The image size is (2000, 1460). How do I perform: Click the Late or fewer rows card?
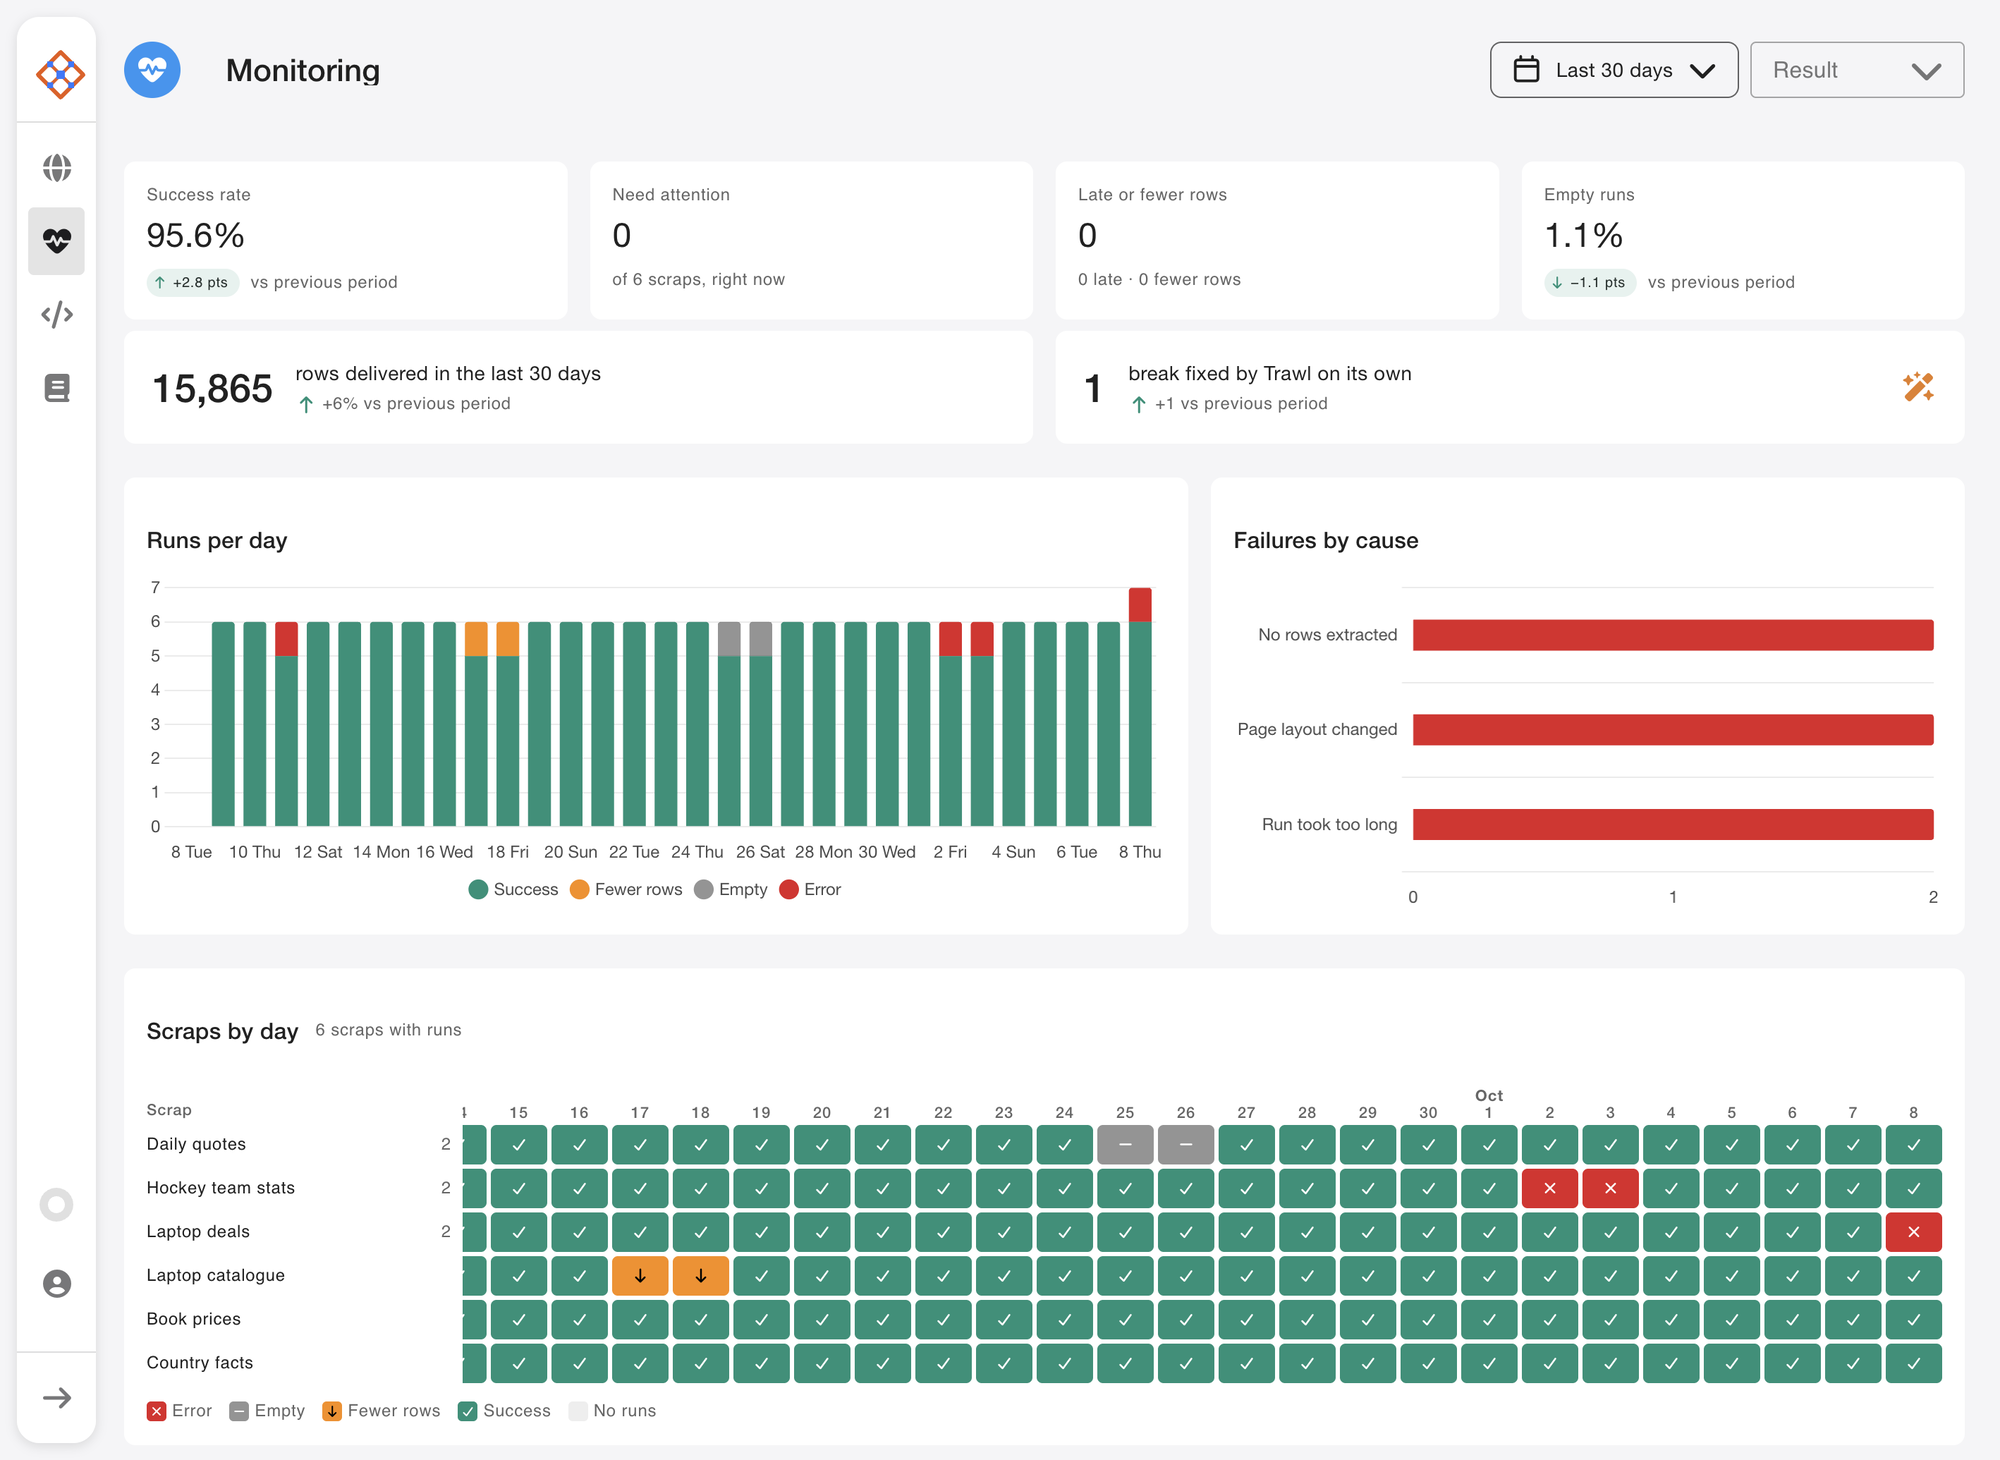(1277, 241)
